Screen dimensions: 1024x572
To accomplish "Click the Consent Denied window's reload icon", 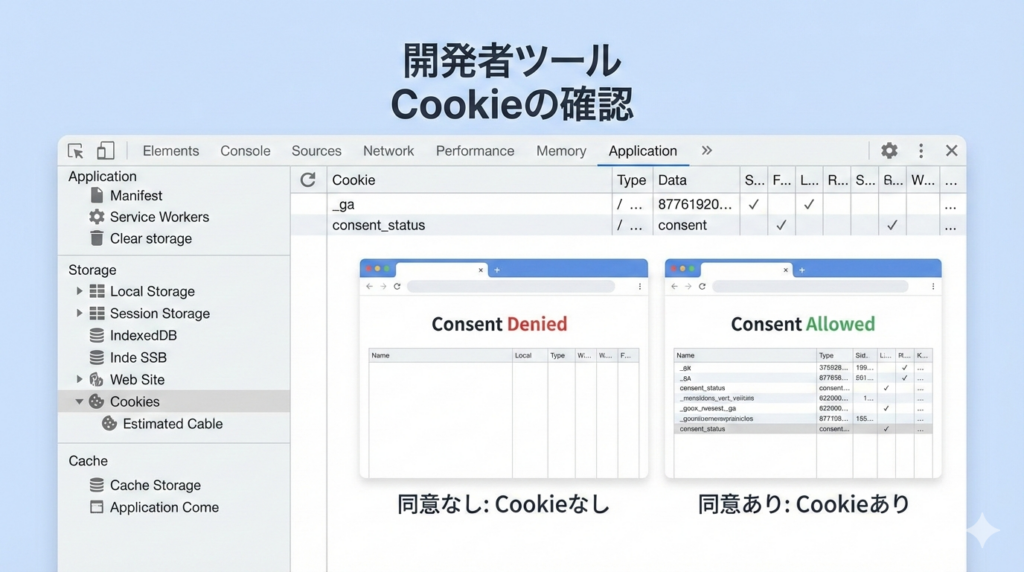I will tap(397, 287).
